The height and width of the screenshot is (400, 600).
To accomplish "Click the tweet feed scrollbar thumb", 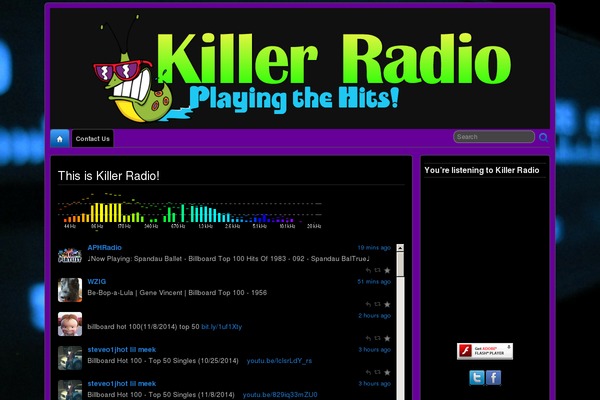I will (x=400, y=264).
